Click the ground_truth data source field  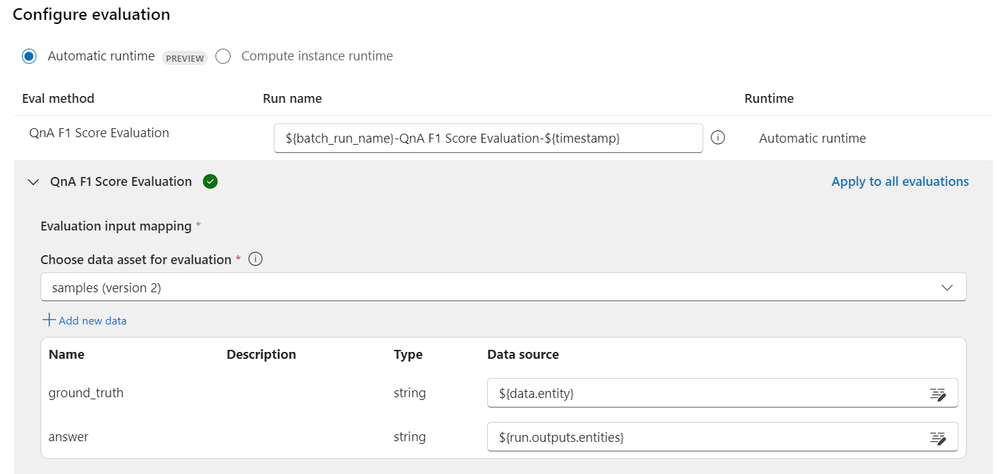click(705, 394)
